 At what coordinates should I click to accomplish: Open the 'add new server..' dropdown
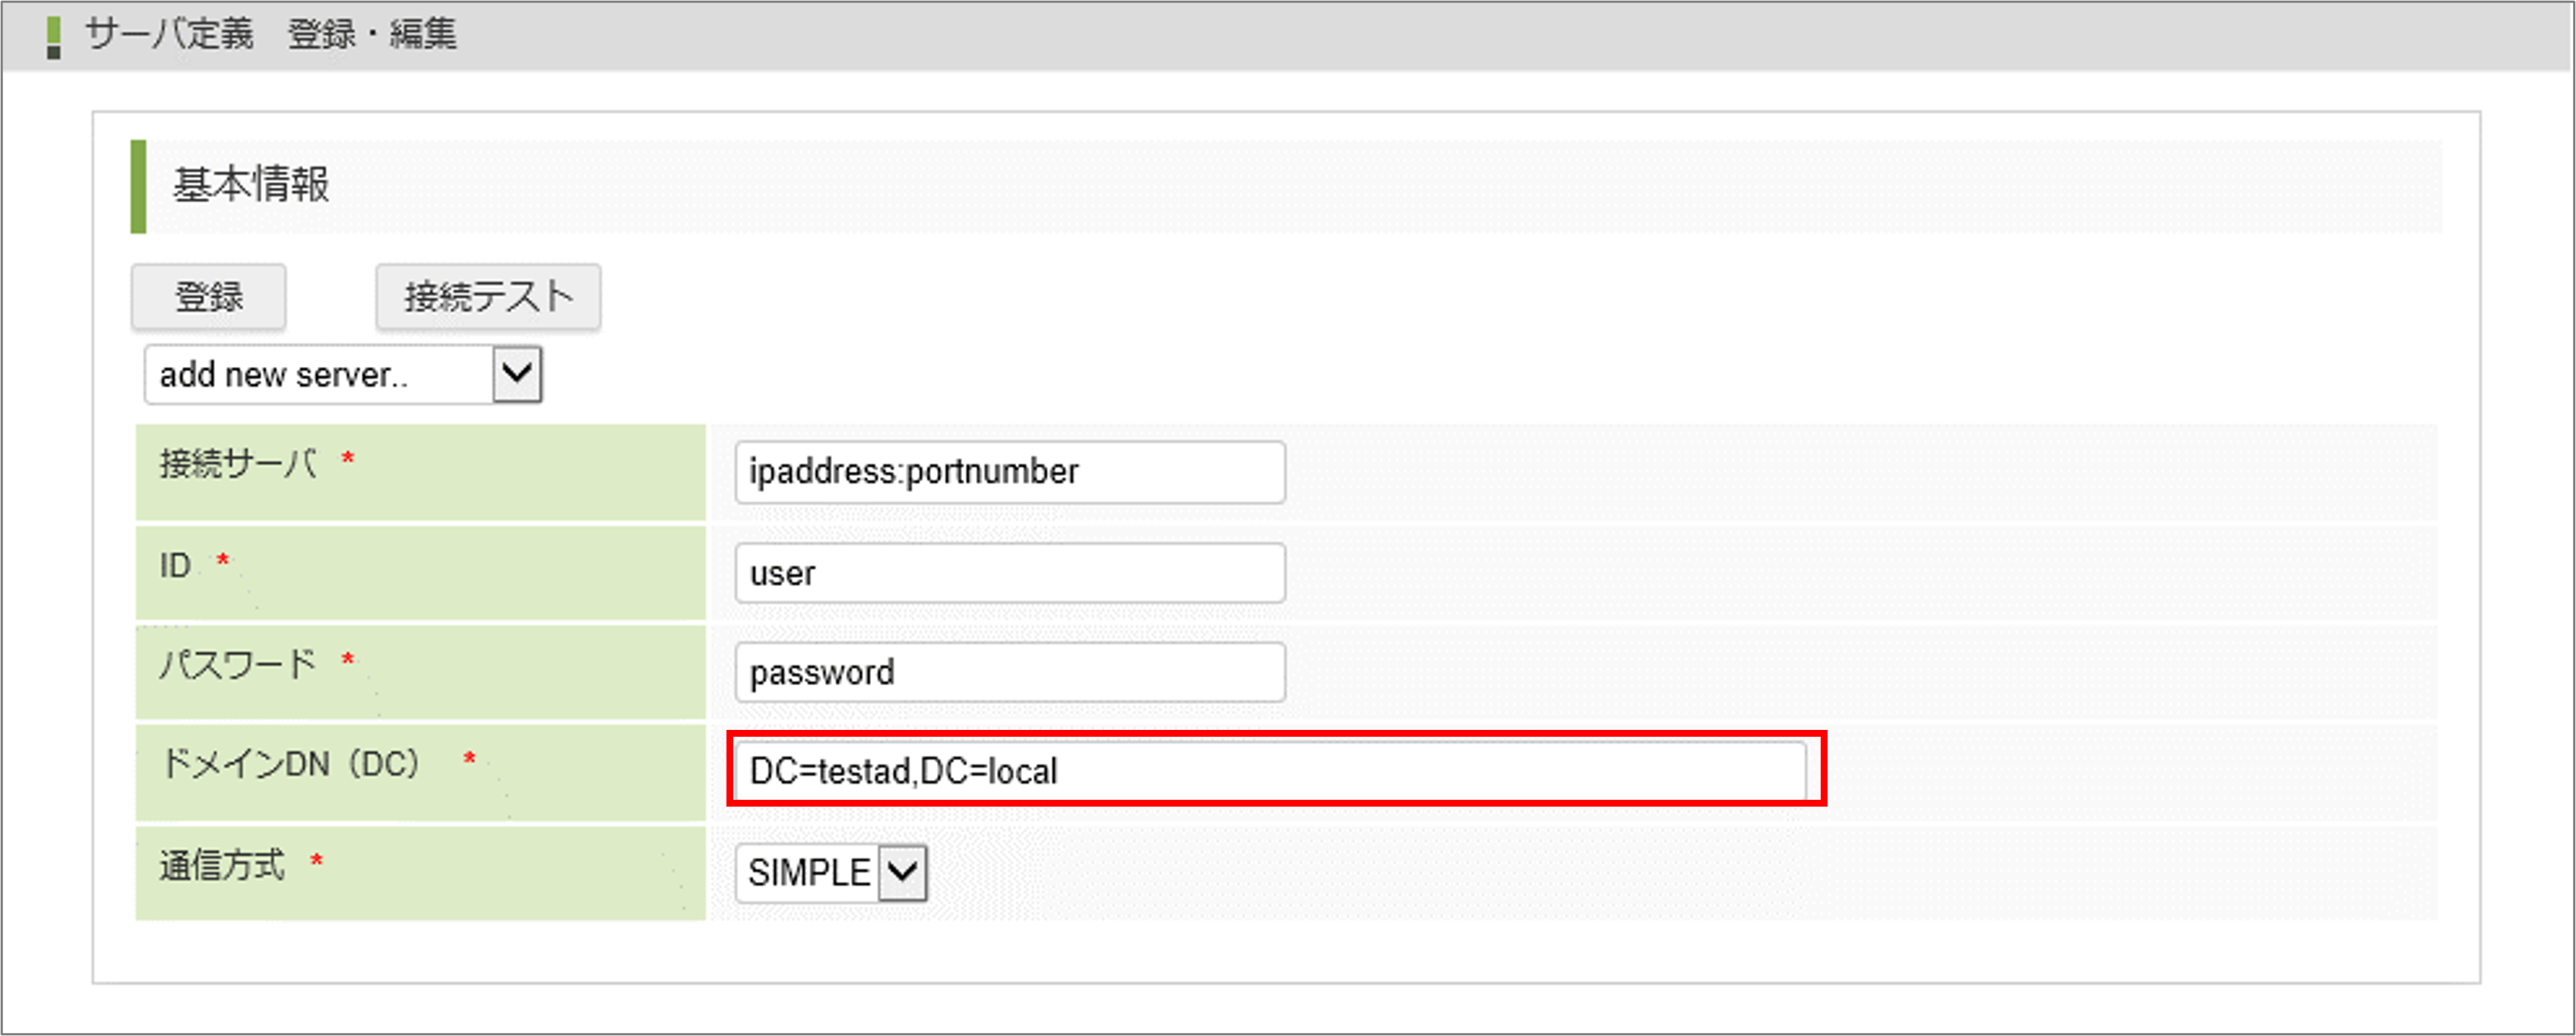(x=320, y=375)
